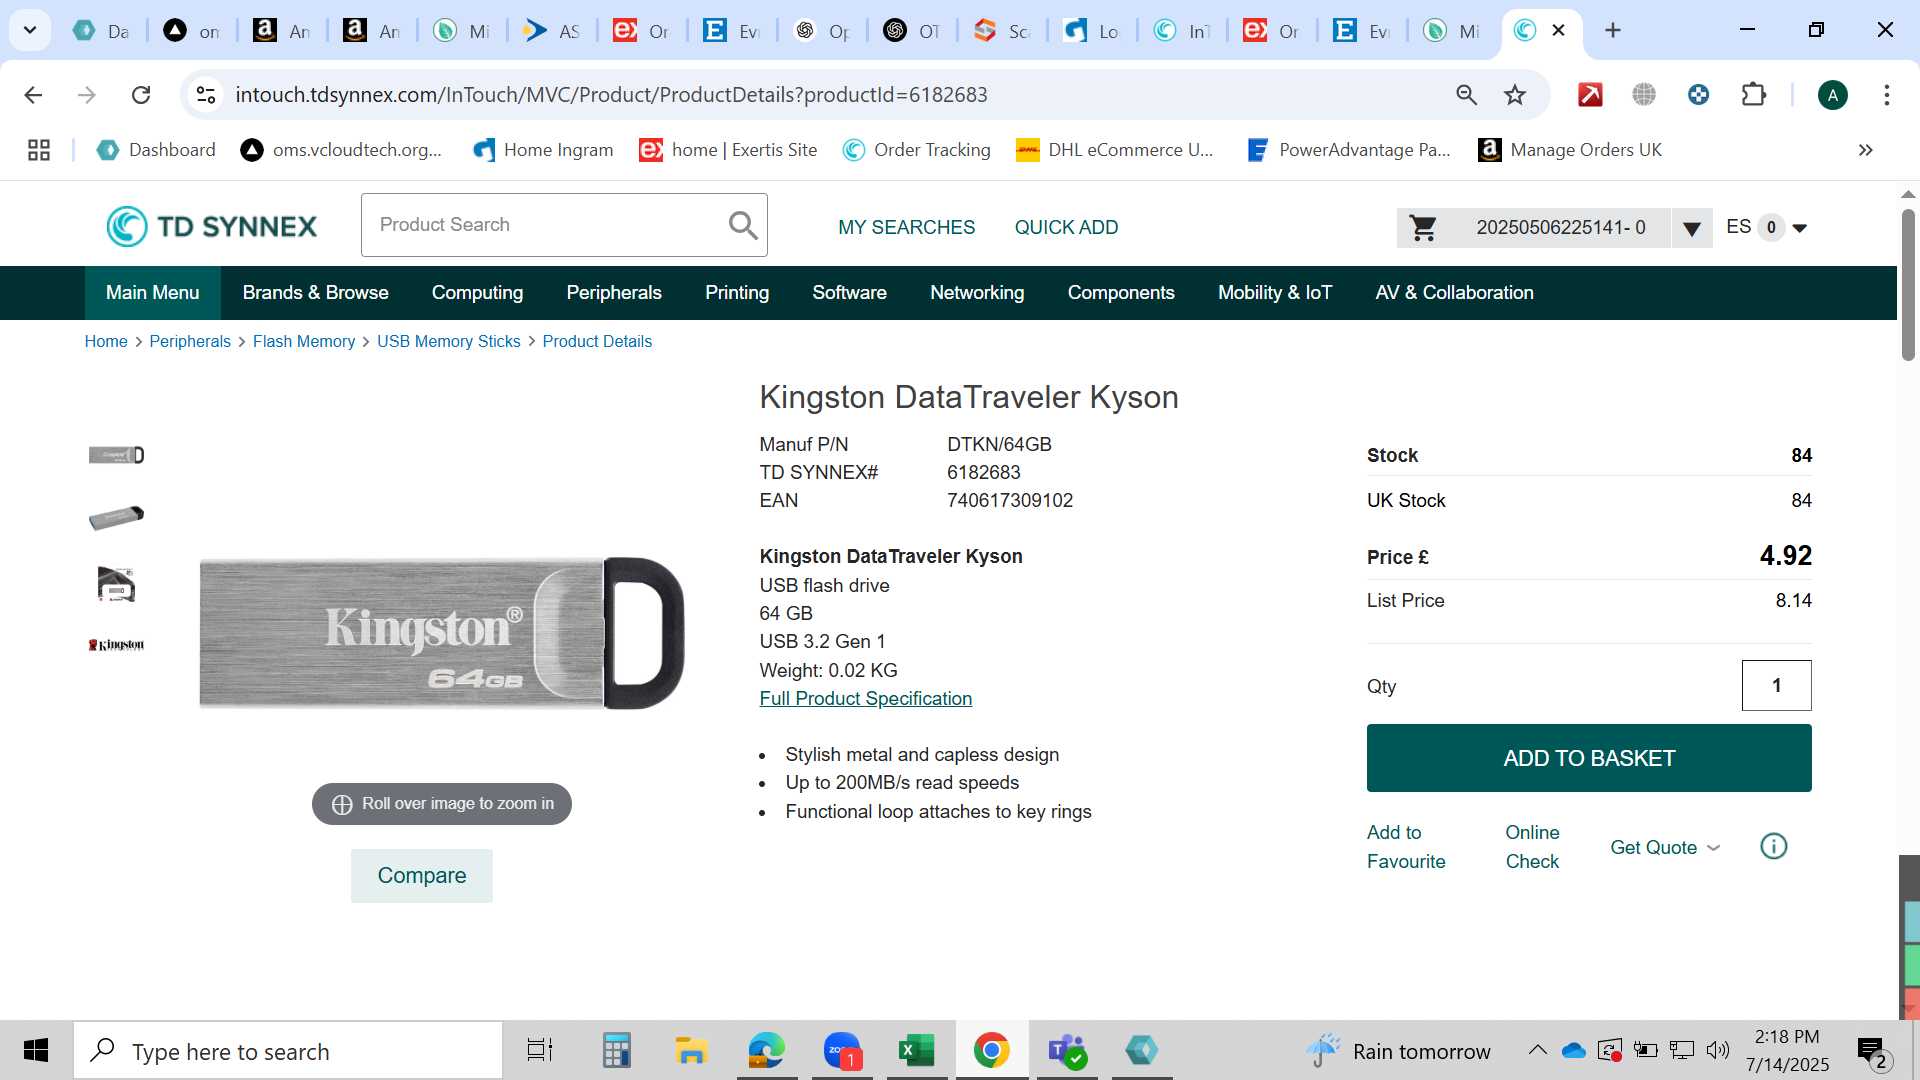Viewport: 1920px width, 1080px height.
Task: Click the Compare button
Action: coord(421,876)
